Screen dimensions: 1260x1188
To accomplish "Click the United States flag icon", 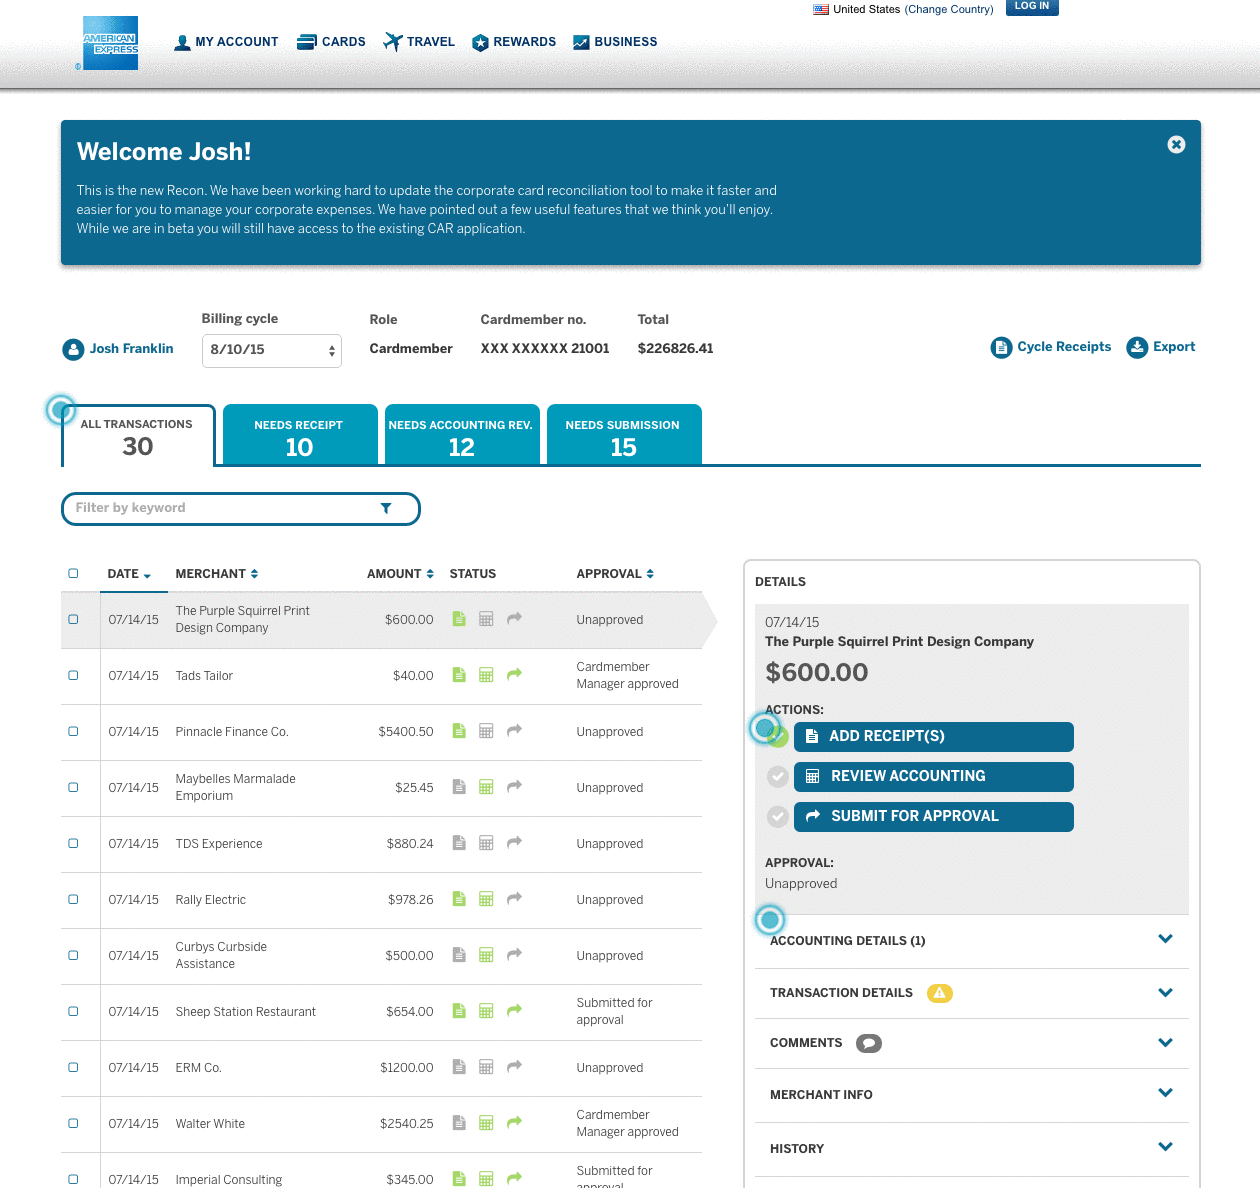I will (821, 9).
